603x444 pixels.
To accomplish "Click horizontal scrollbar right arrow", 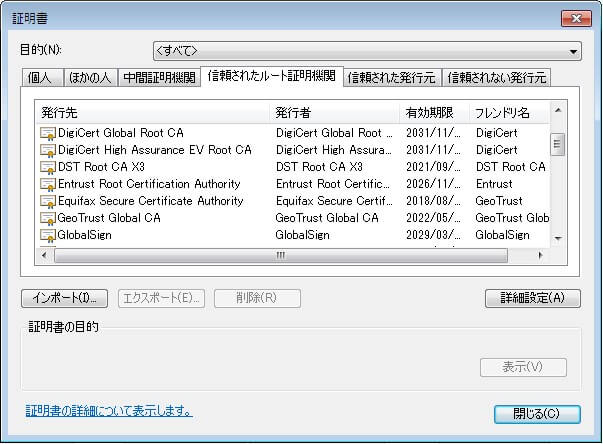I will click(540, 256).
